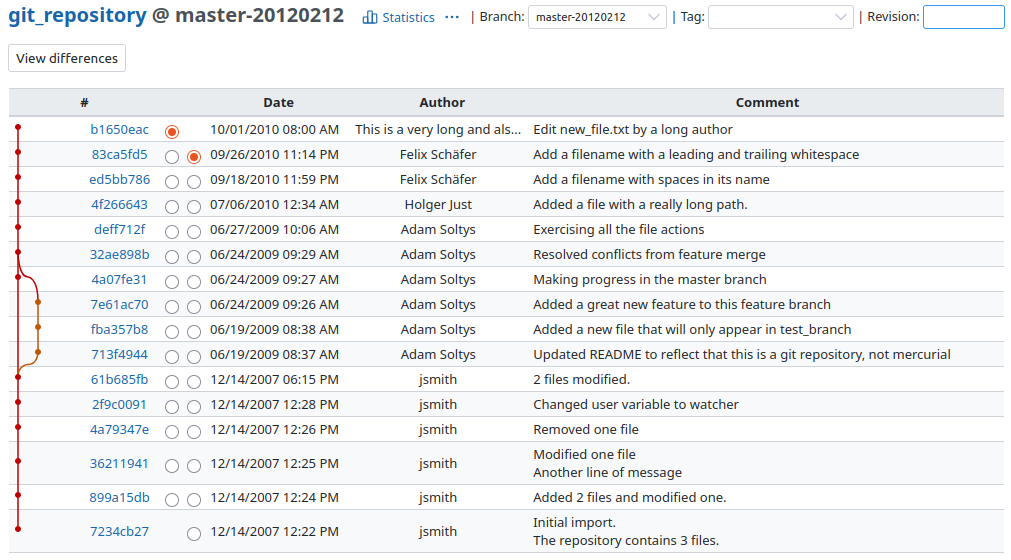
Task: Click feature branch node at commit 7e61ac70
Action: click(38, 301)
